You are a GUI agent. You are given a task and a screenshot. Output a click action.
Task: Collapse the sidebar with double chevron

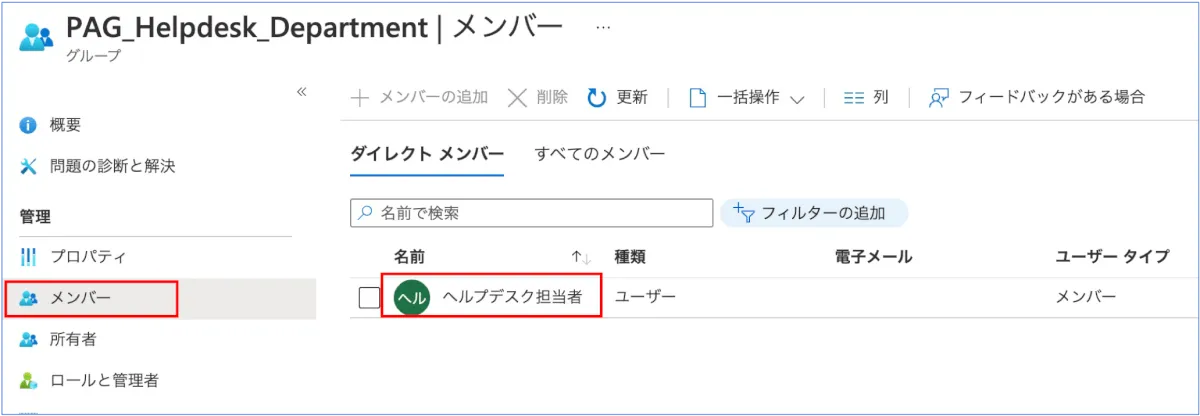click(301, 91)
